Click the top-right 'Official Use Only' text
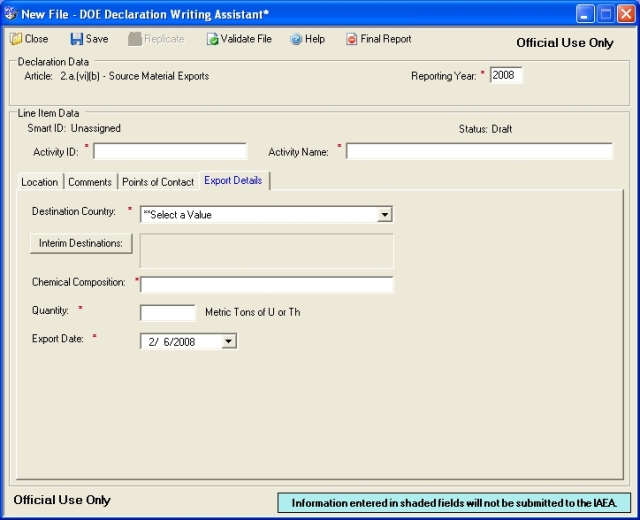The image size is (640, 520). [565, 43]
